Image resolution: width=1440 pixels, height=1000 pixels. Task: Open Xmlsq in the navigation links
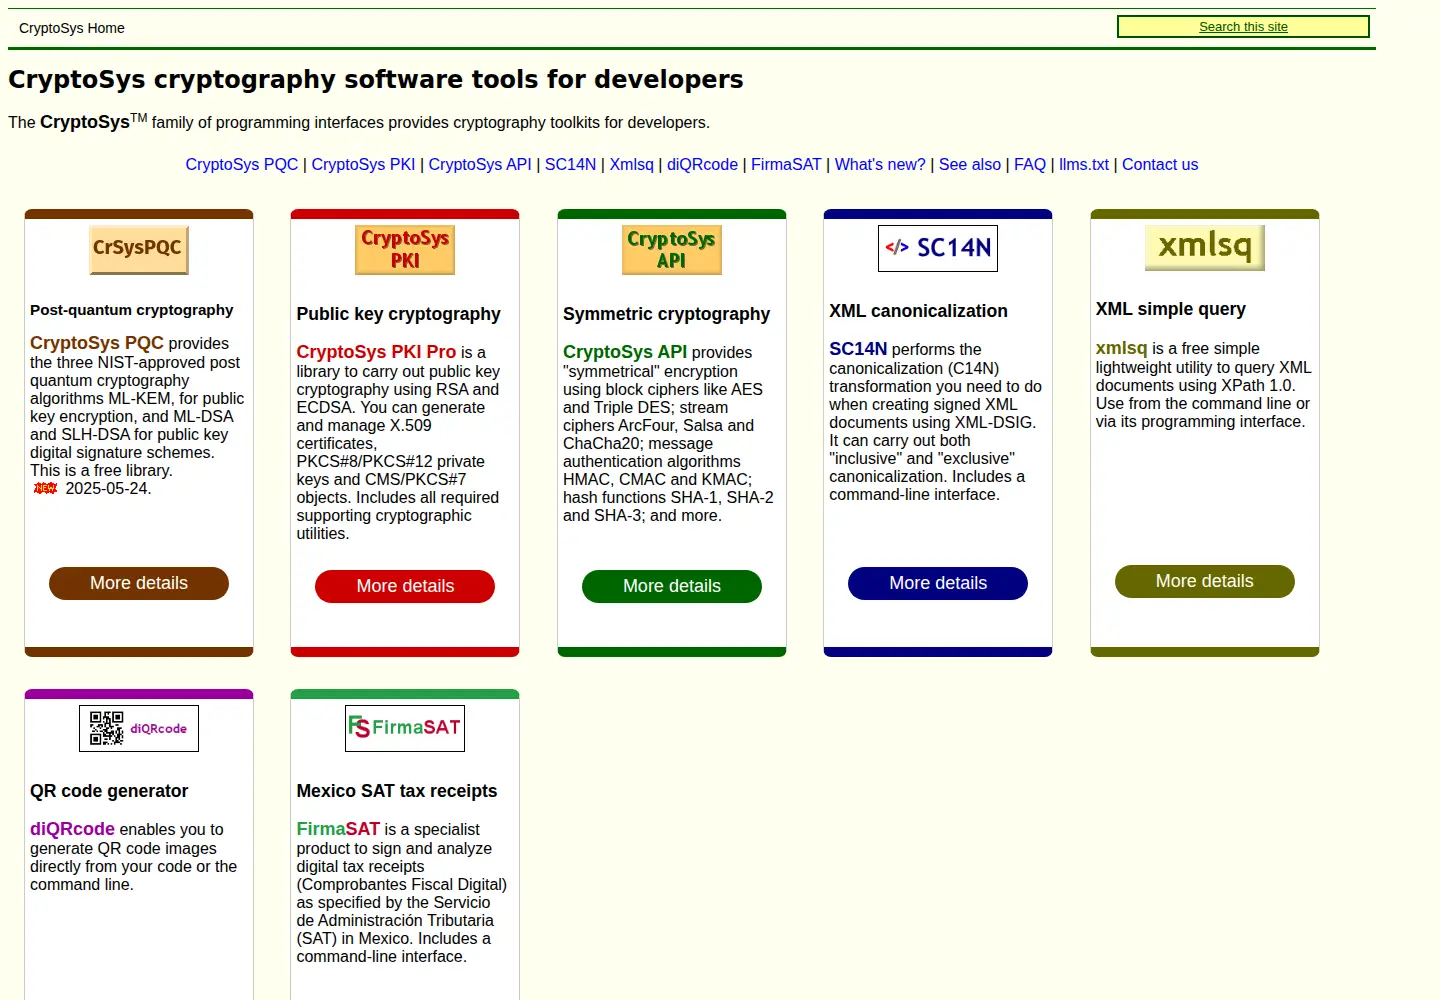pyautogui.click(x=632, y=165)
